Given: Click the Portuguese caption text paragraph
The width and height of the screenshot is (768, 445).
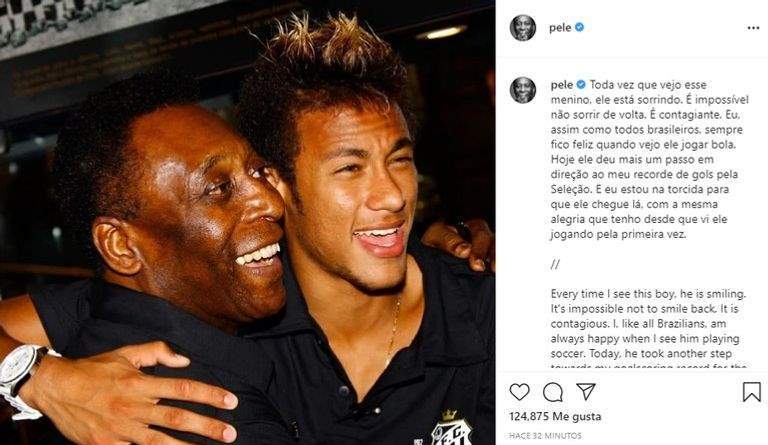Looking at the screenshot, I should [x=649, y=160].
